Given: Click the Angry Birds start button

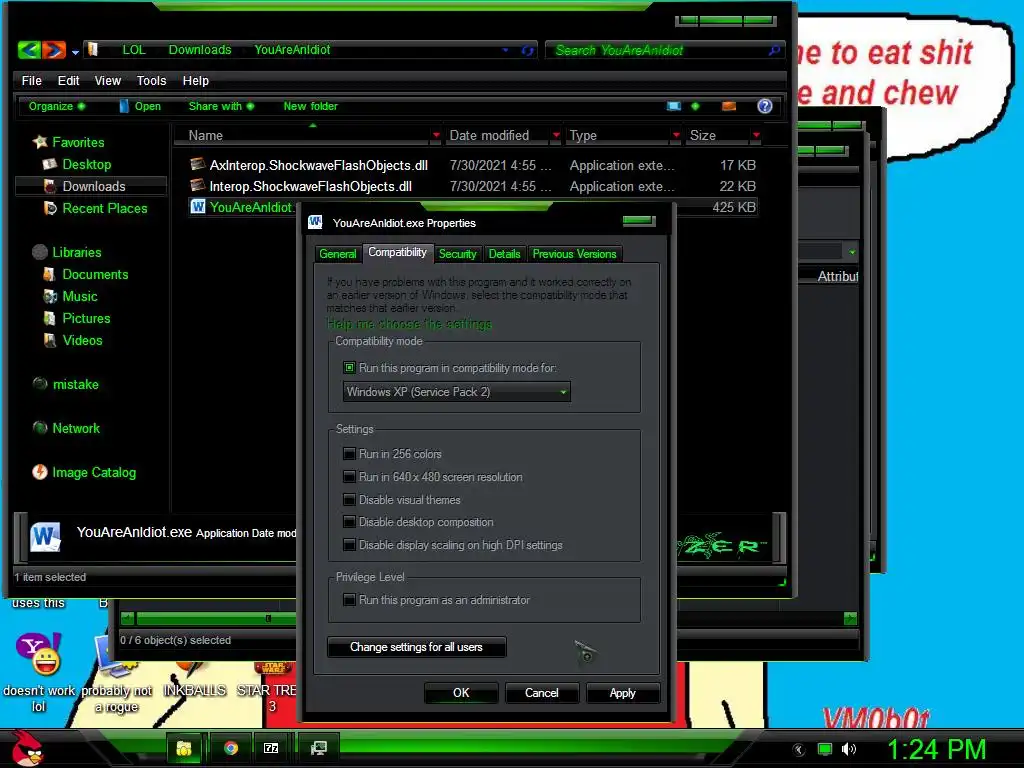Looking at the screenshot, I should (27, 748).
